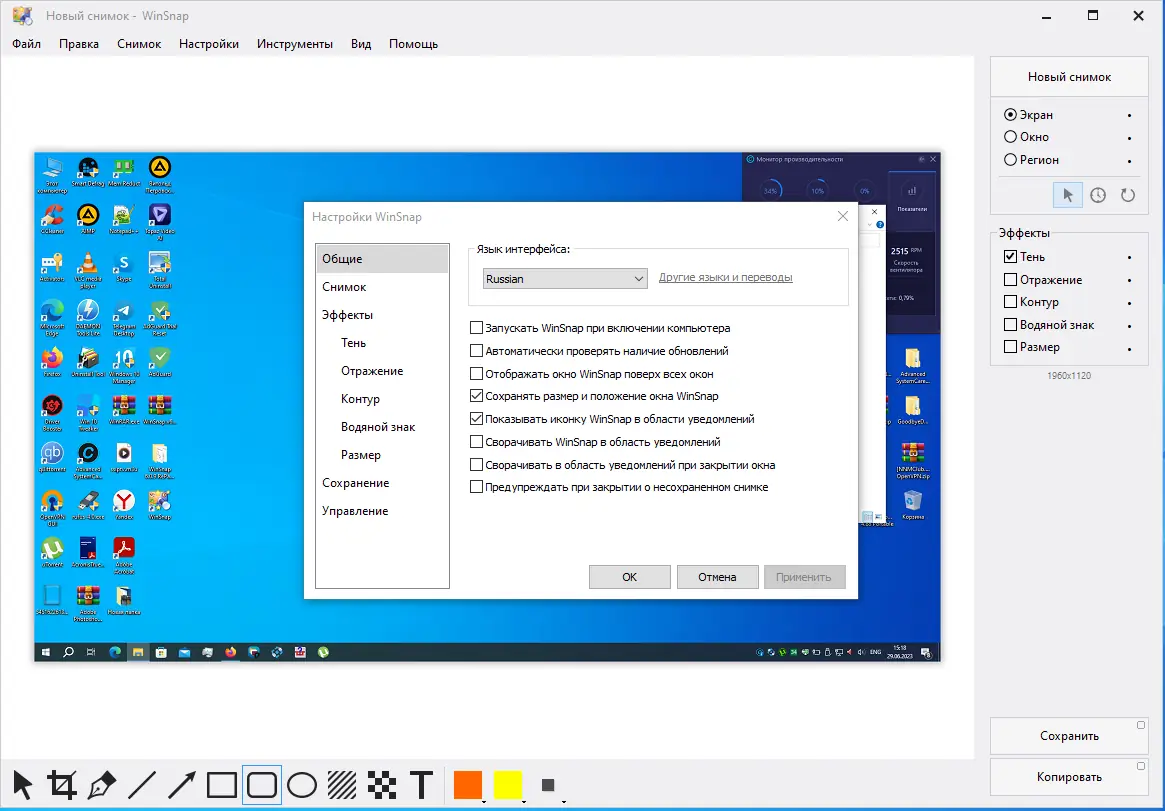Open the Russian interface language dropdown
This screenshot has width=1165, height=811.
point(565,279)
